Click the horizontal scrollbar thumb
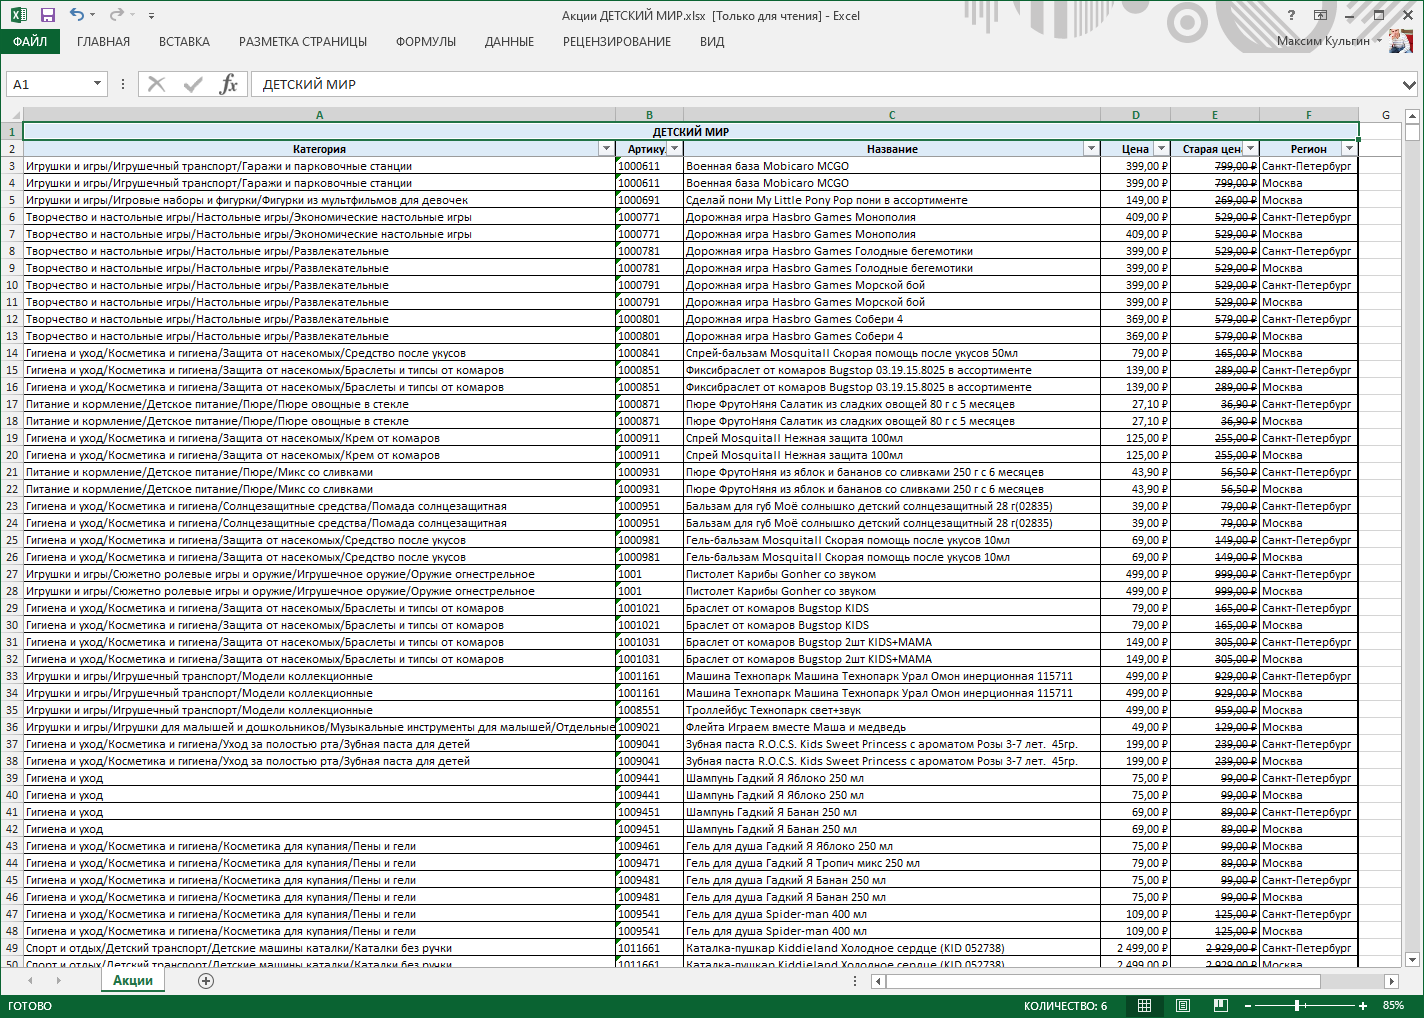 click(x=1103, y=981)
